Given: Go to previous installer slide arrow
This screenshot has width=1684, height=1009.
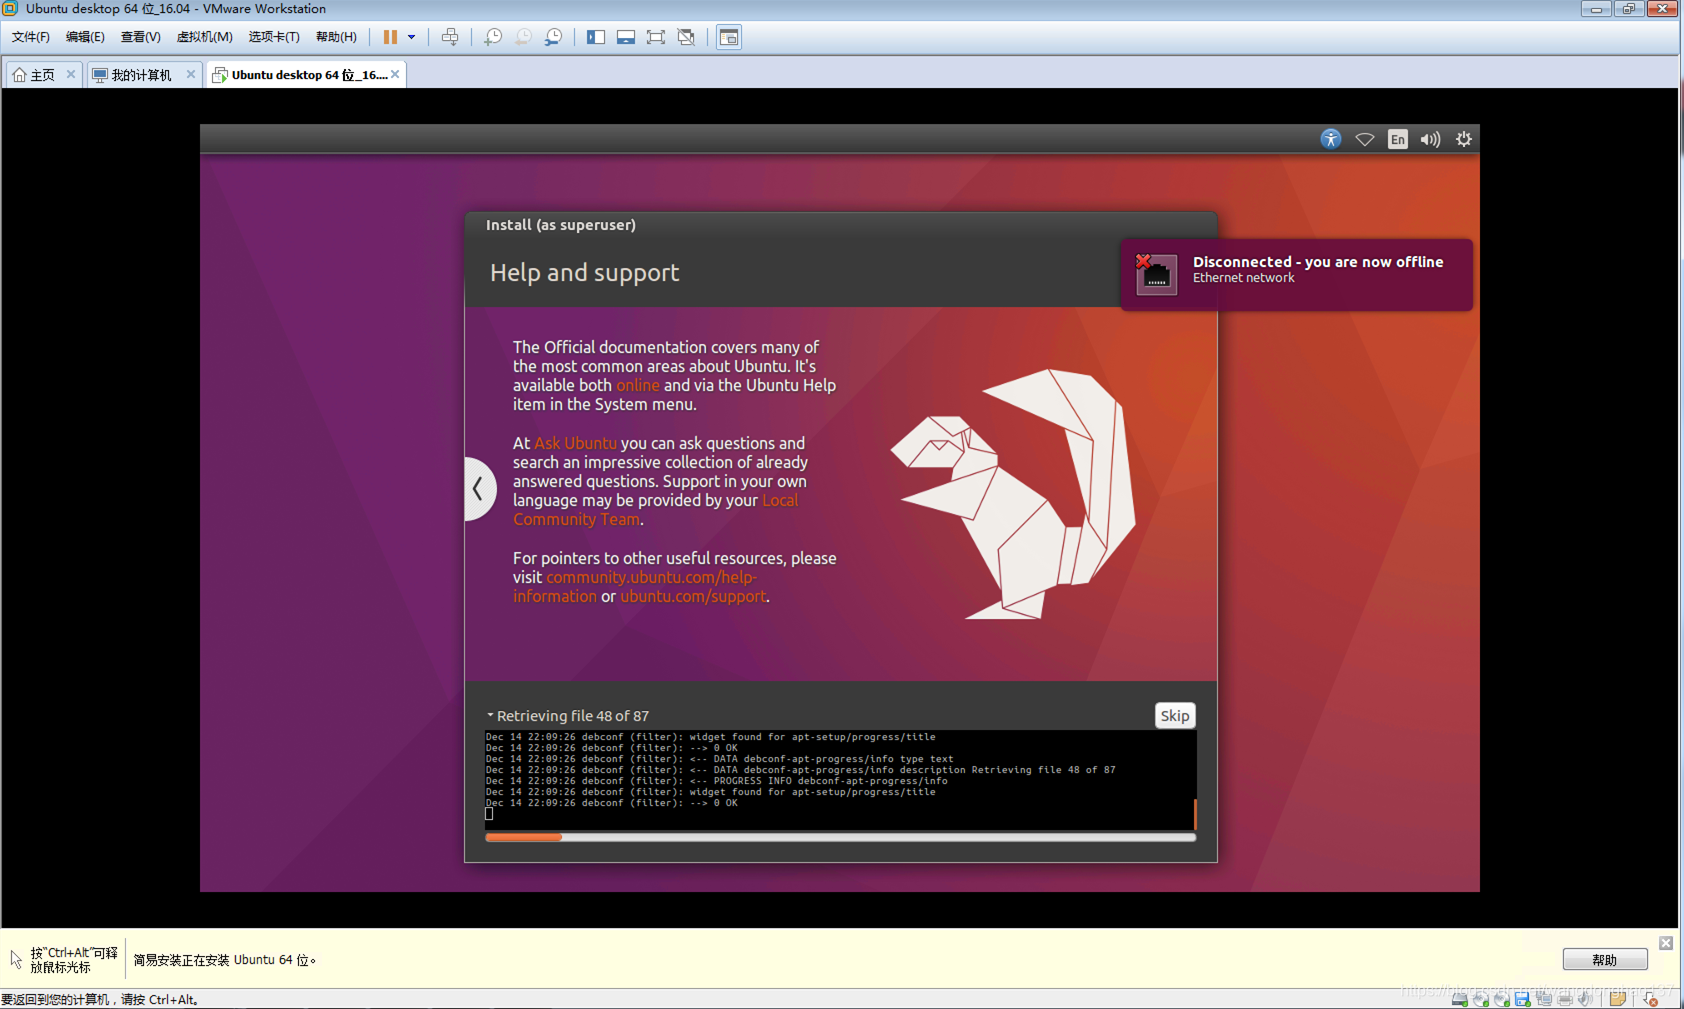Looking at the screenshot, I should 479,489.
